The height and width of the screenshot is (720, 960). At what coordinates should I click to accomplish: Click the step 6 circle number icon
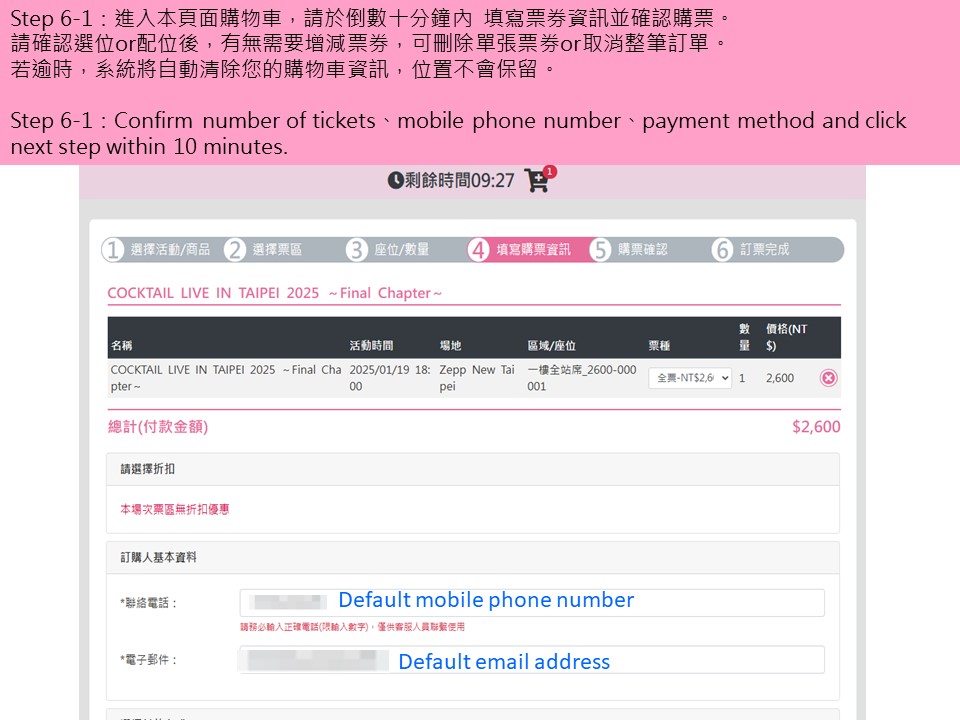point(722,250)
